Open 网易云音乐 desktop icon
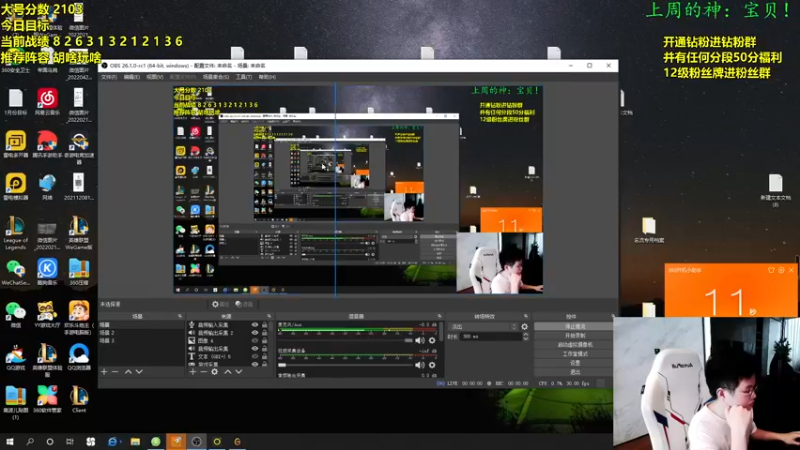Screen dimensions: 800x450 [47, 102]
